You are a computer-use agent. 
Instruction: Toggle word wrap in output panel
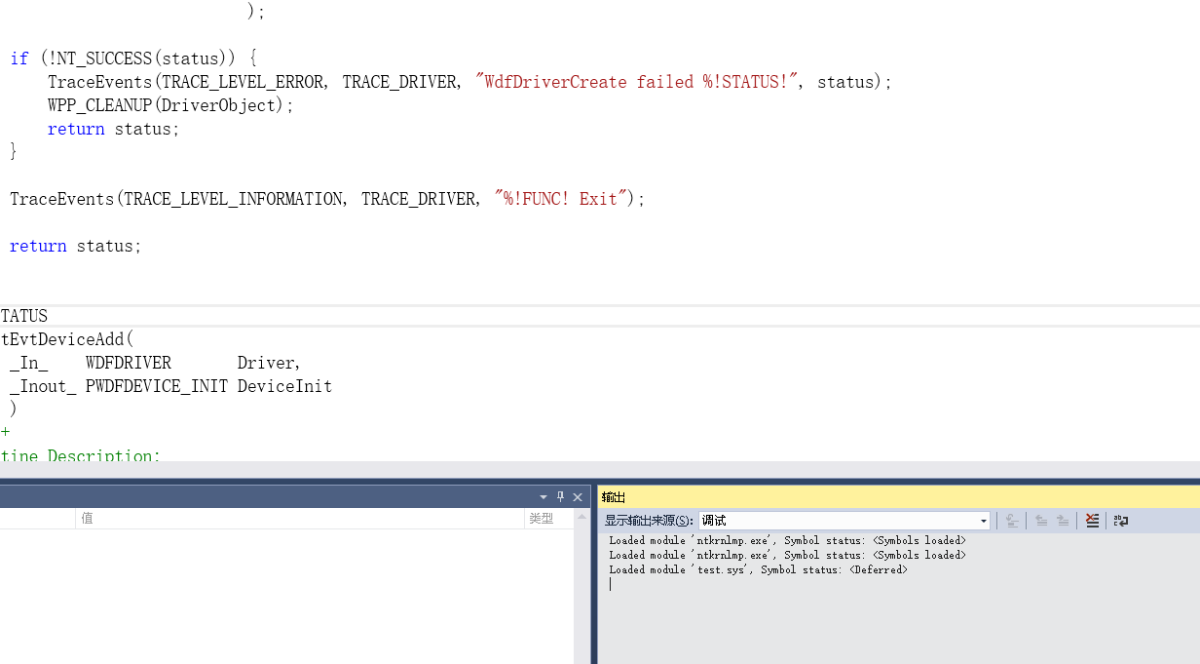tap(1120, 520)
